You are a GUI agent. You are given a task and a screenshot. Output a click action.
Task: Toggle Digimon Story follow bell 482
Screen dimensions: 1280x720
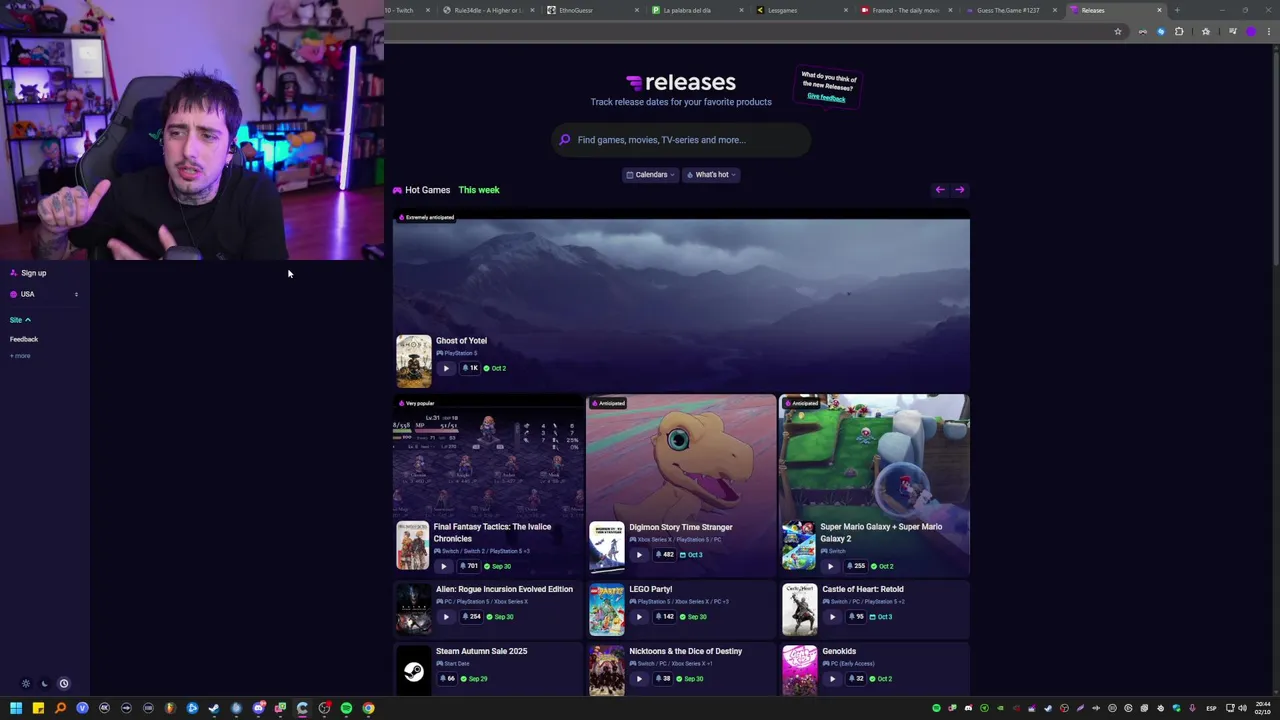[664, 555]
